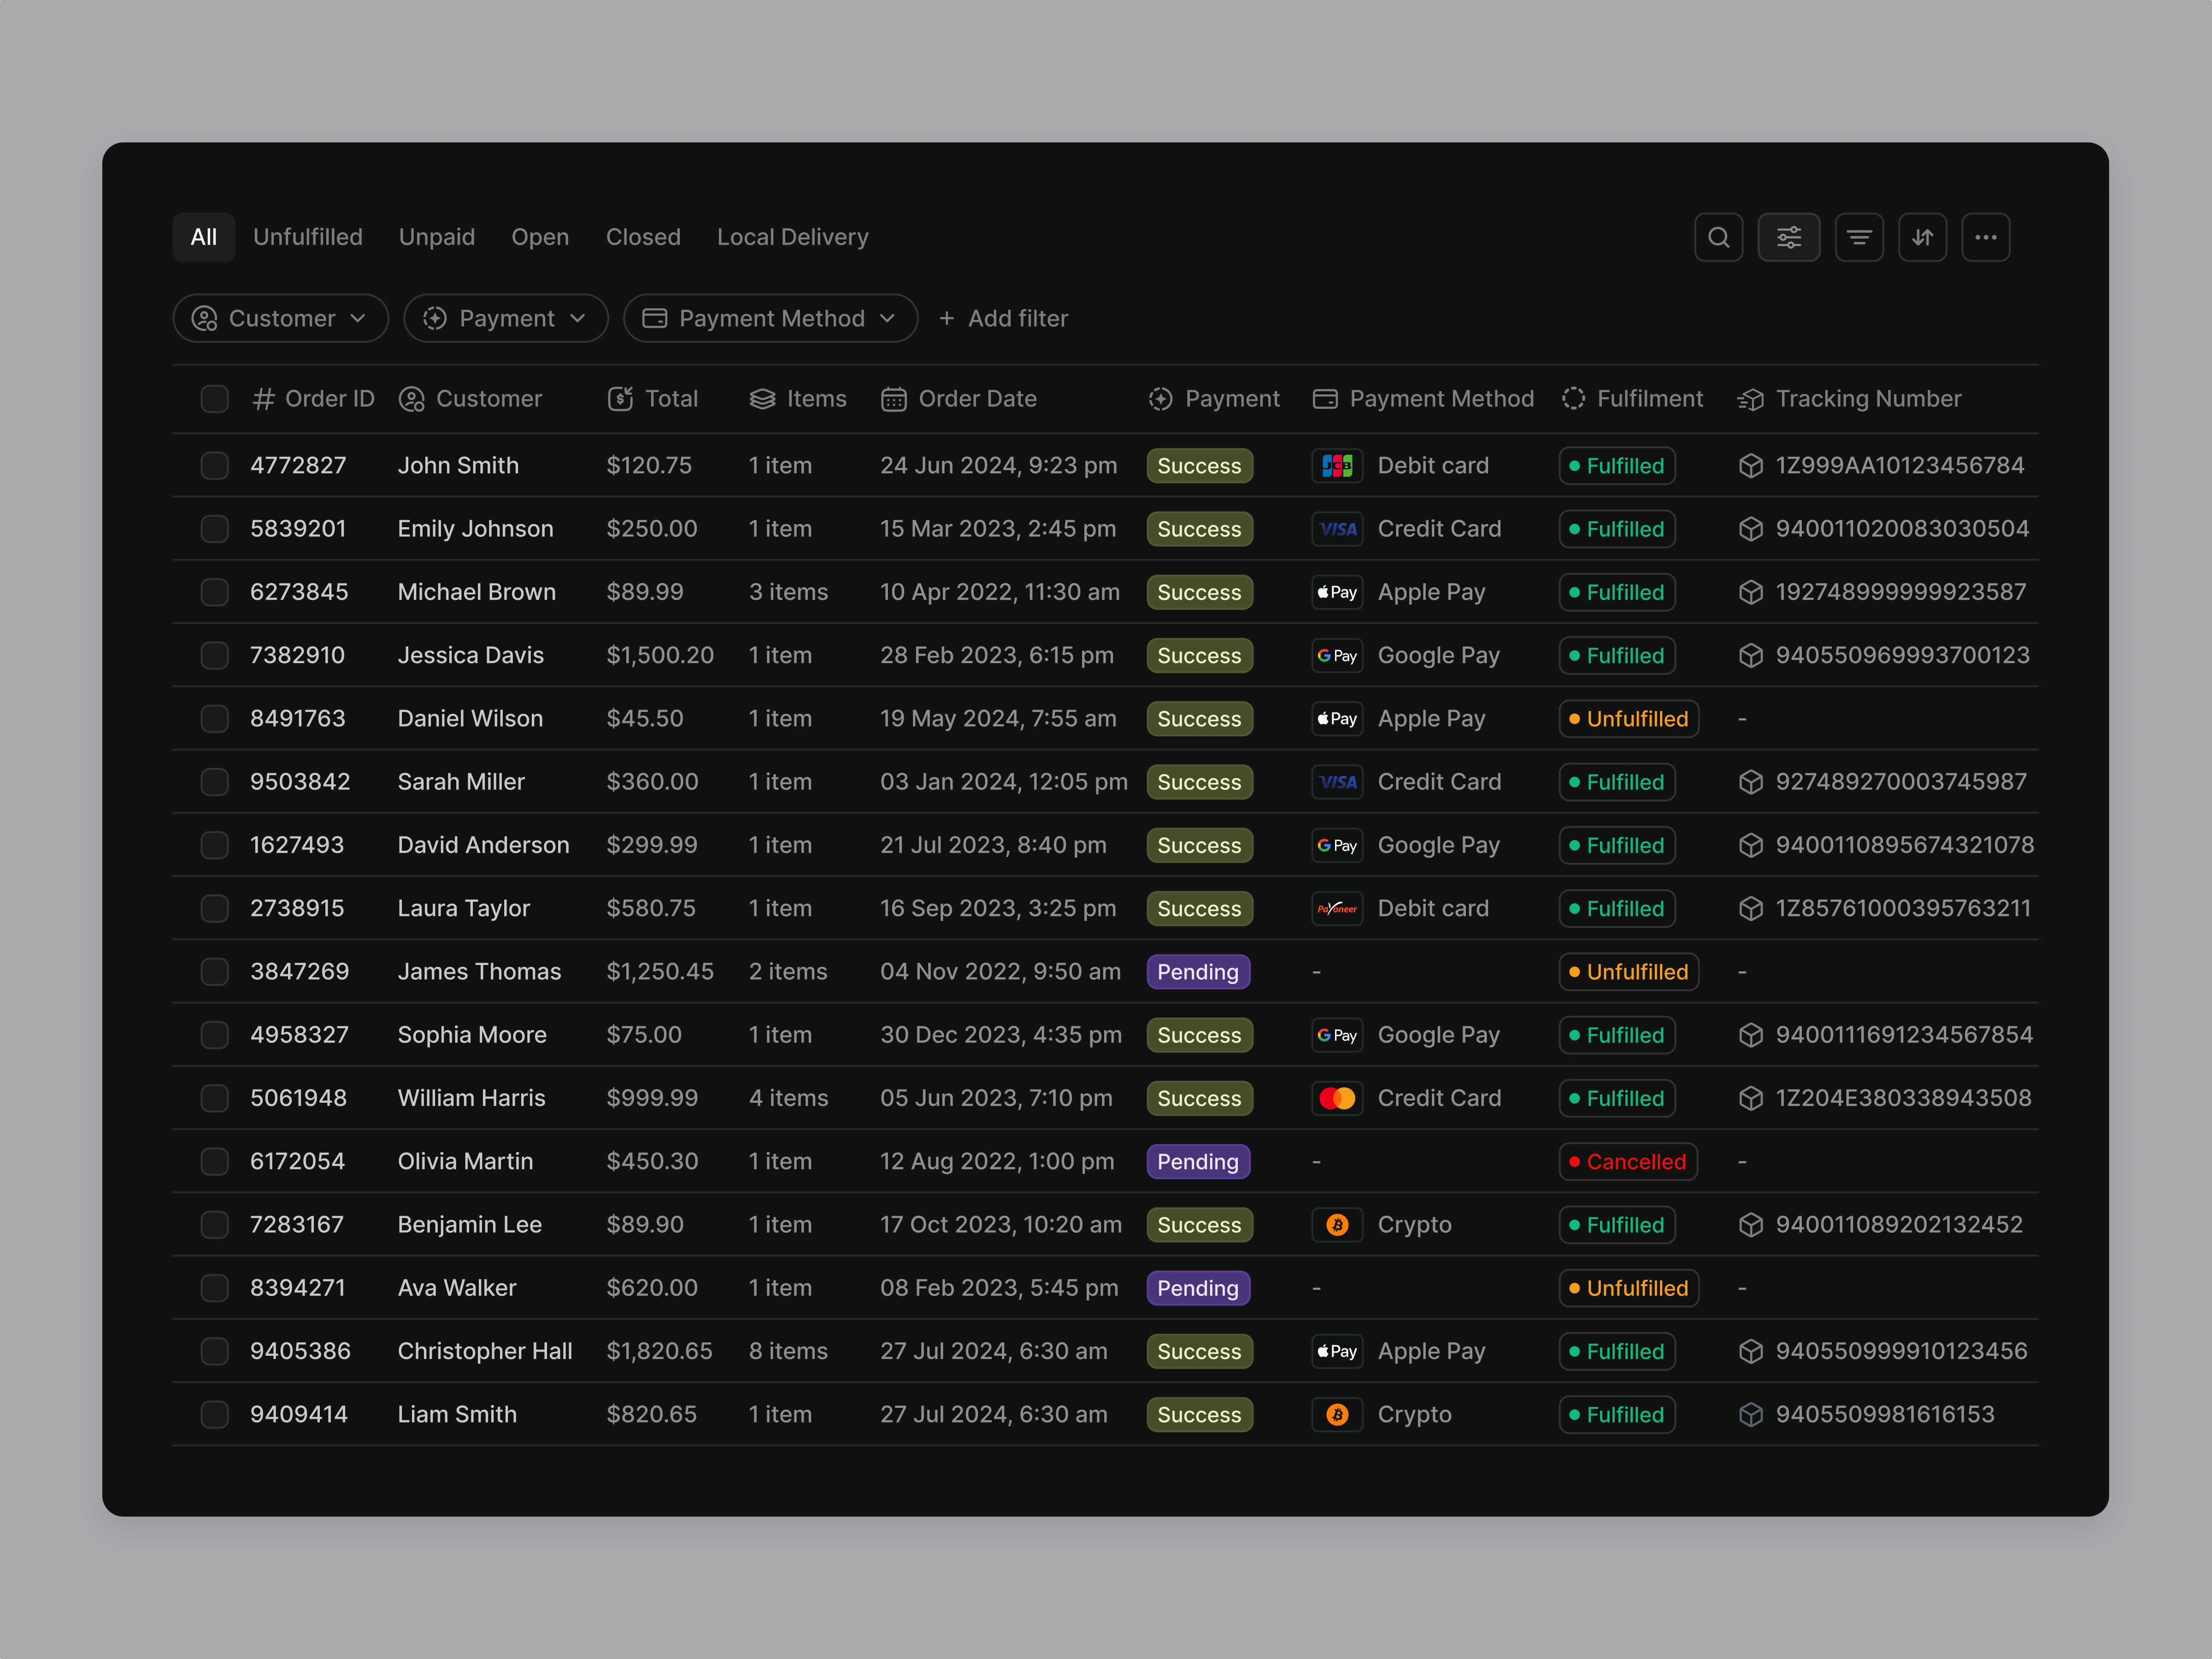Switch to the Unfulfilled tab

307,237
